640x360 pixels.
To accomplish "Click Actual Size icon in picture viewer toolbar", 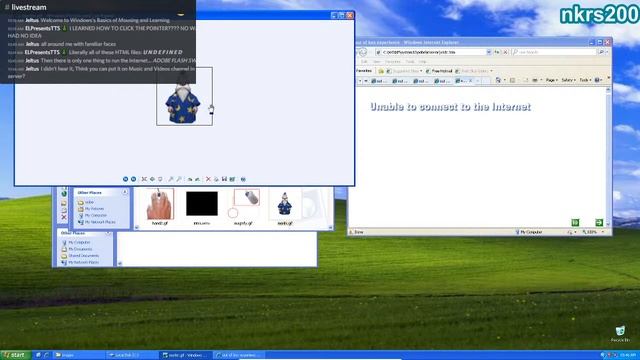I will pyautogui.click(x=152, y=179).
